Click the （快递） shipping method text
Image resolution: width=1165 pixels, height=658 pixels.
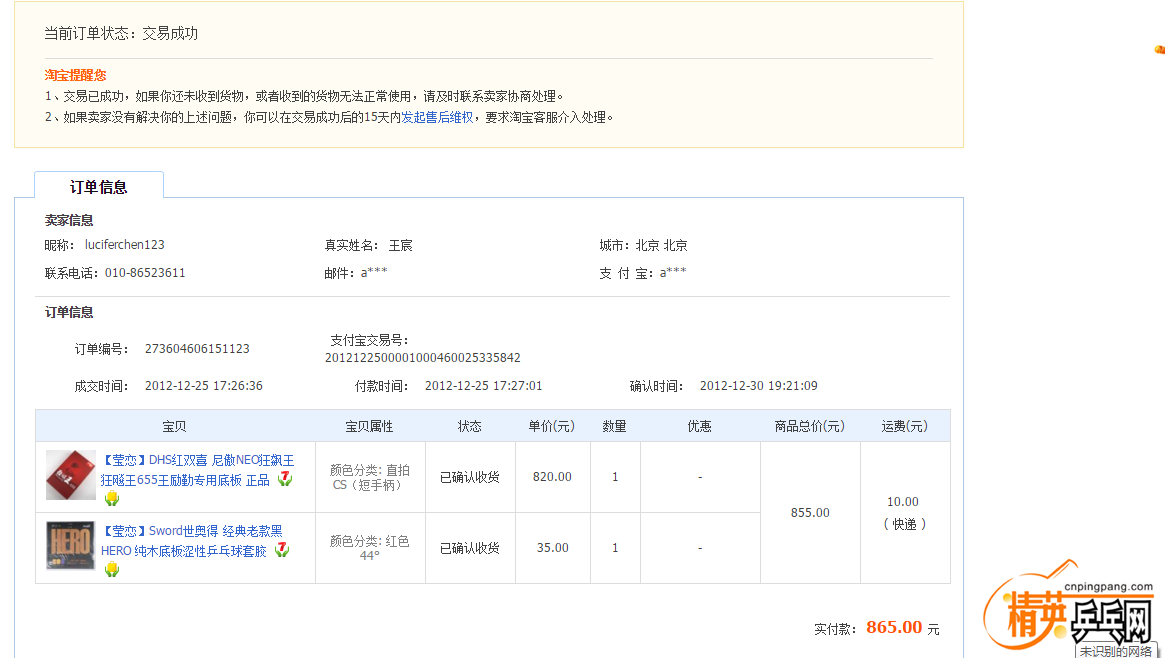click(x=904, y=524)
